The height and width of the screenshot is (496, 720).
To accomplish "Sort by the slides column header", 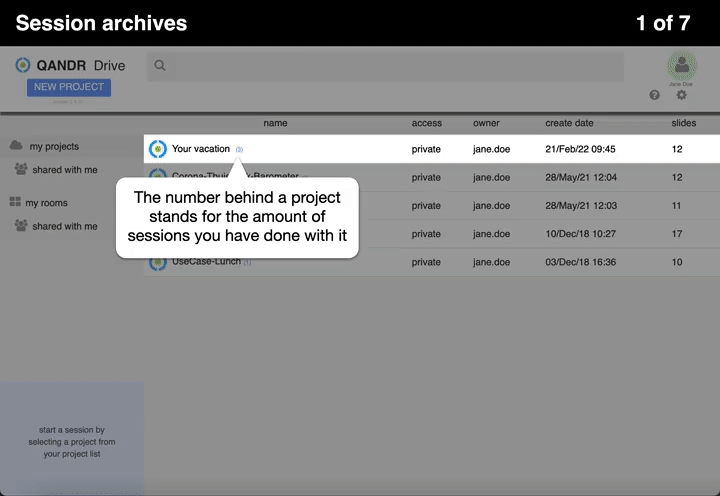I will [684, 123].
